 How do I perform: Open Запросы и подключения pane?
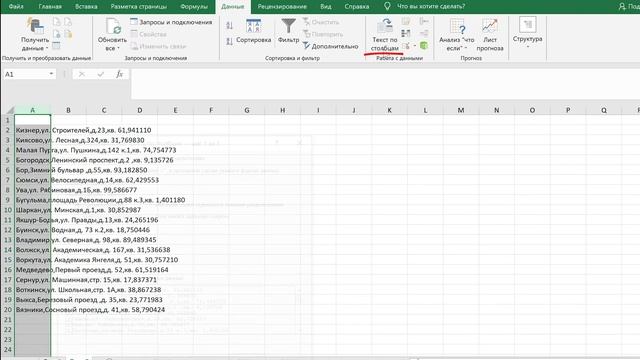coord(171,22)
